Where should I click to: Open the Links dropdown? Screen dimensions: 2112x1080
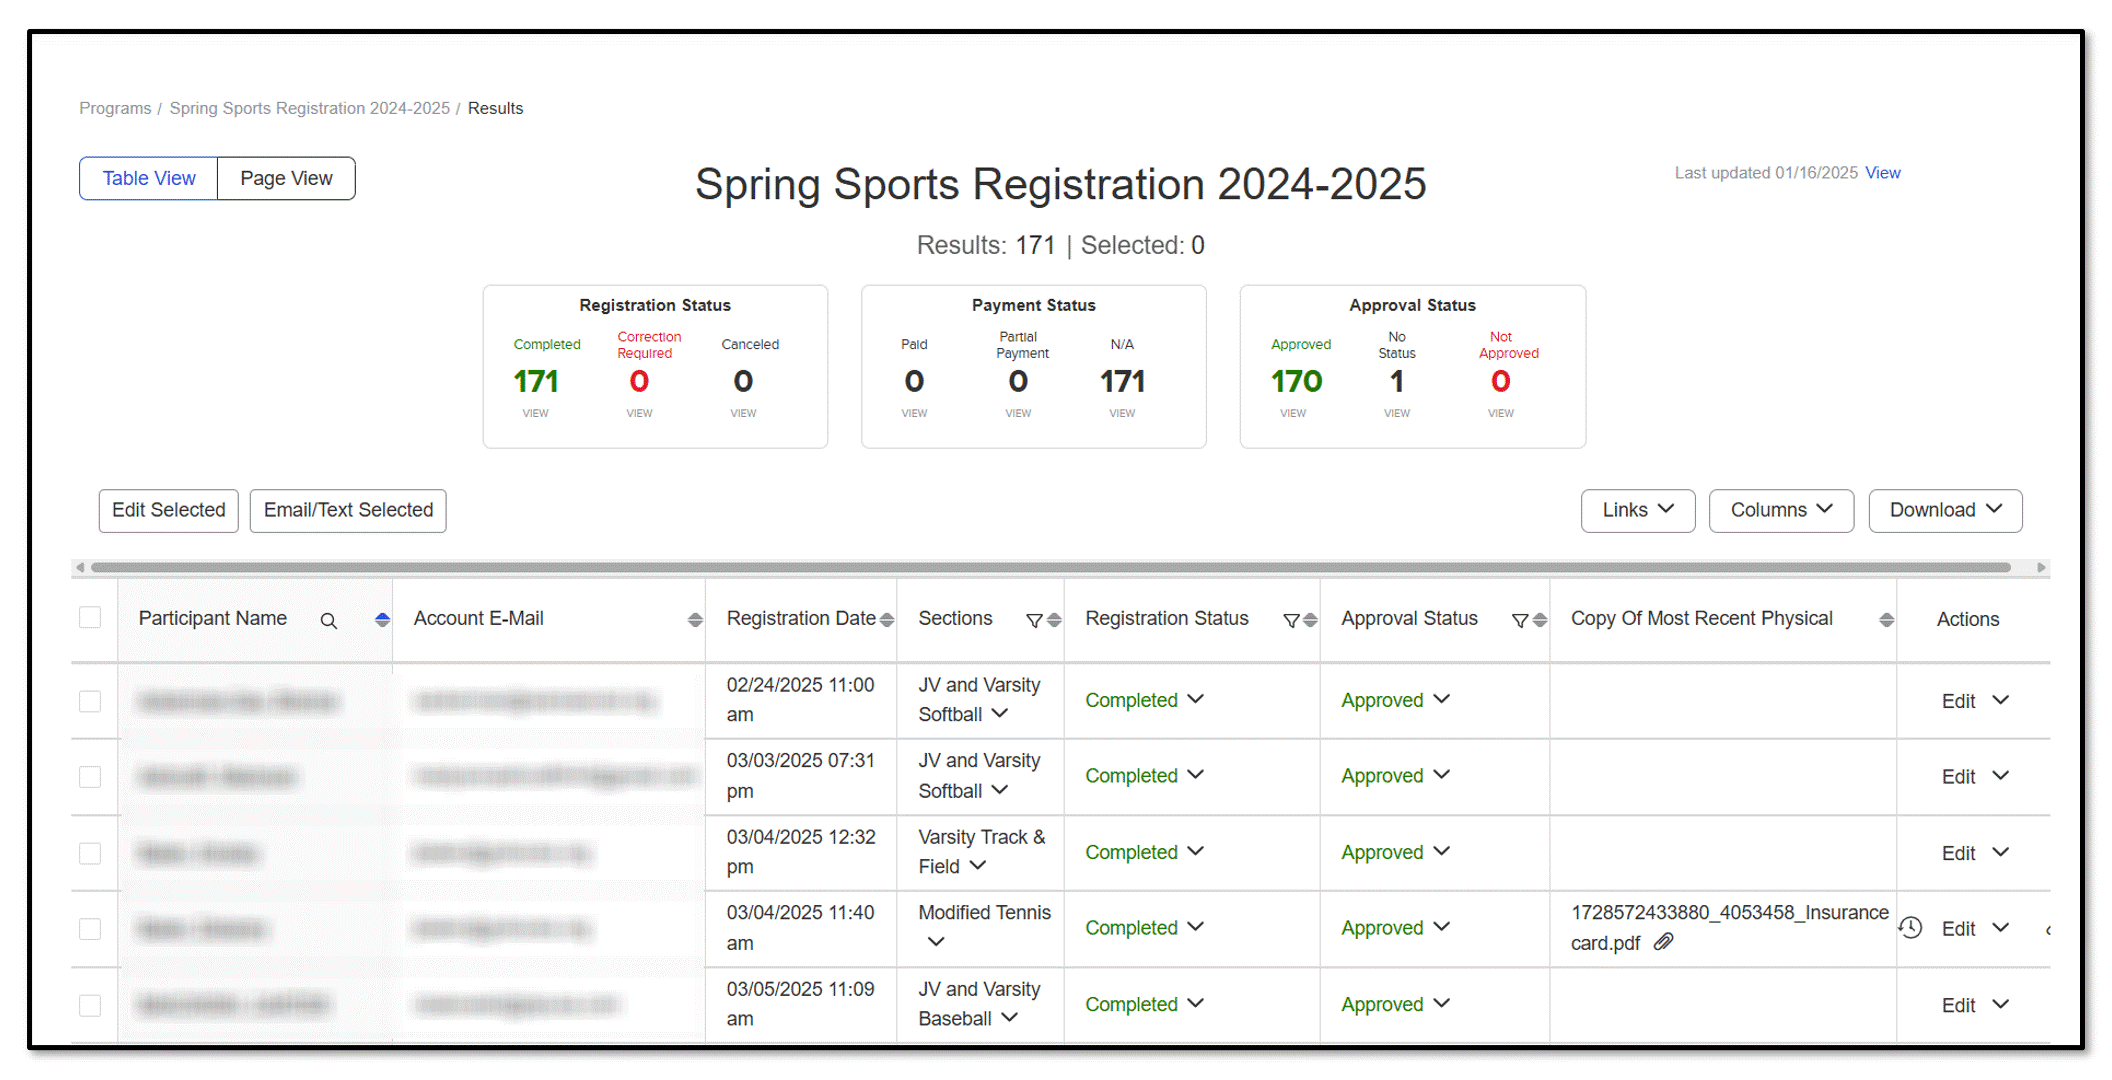(1637, 510)
